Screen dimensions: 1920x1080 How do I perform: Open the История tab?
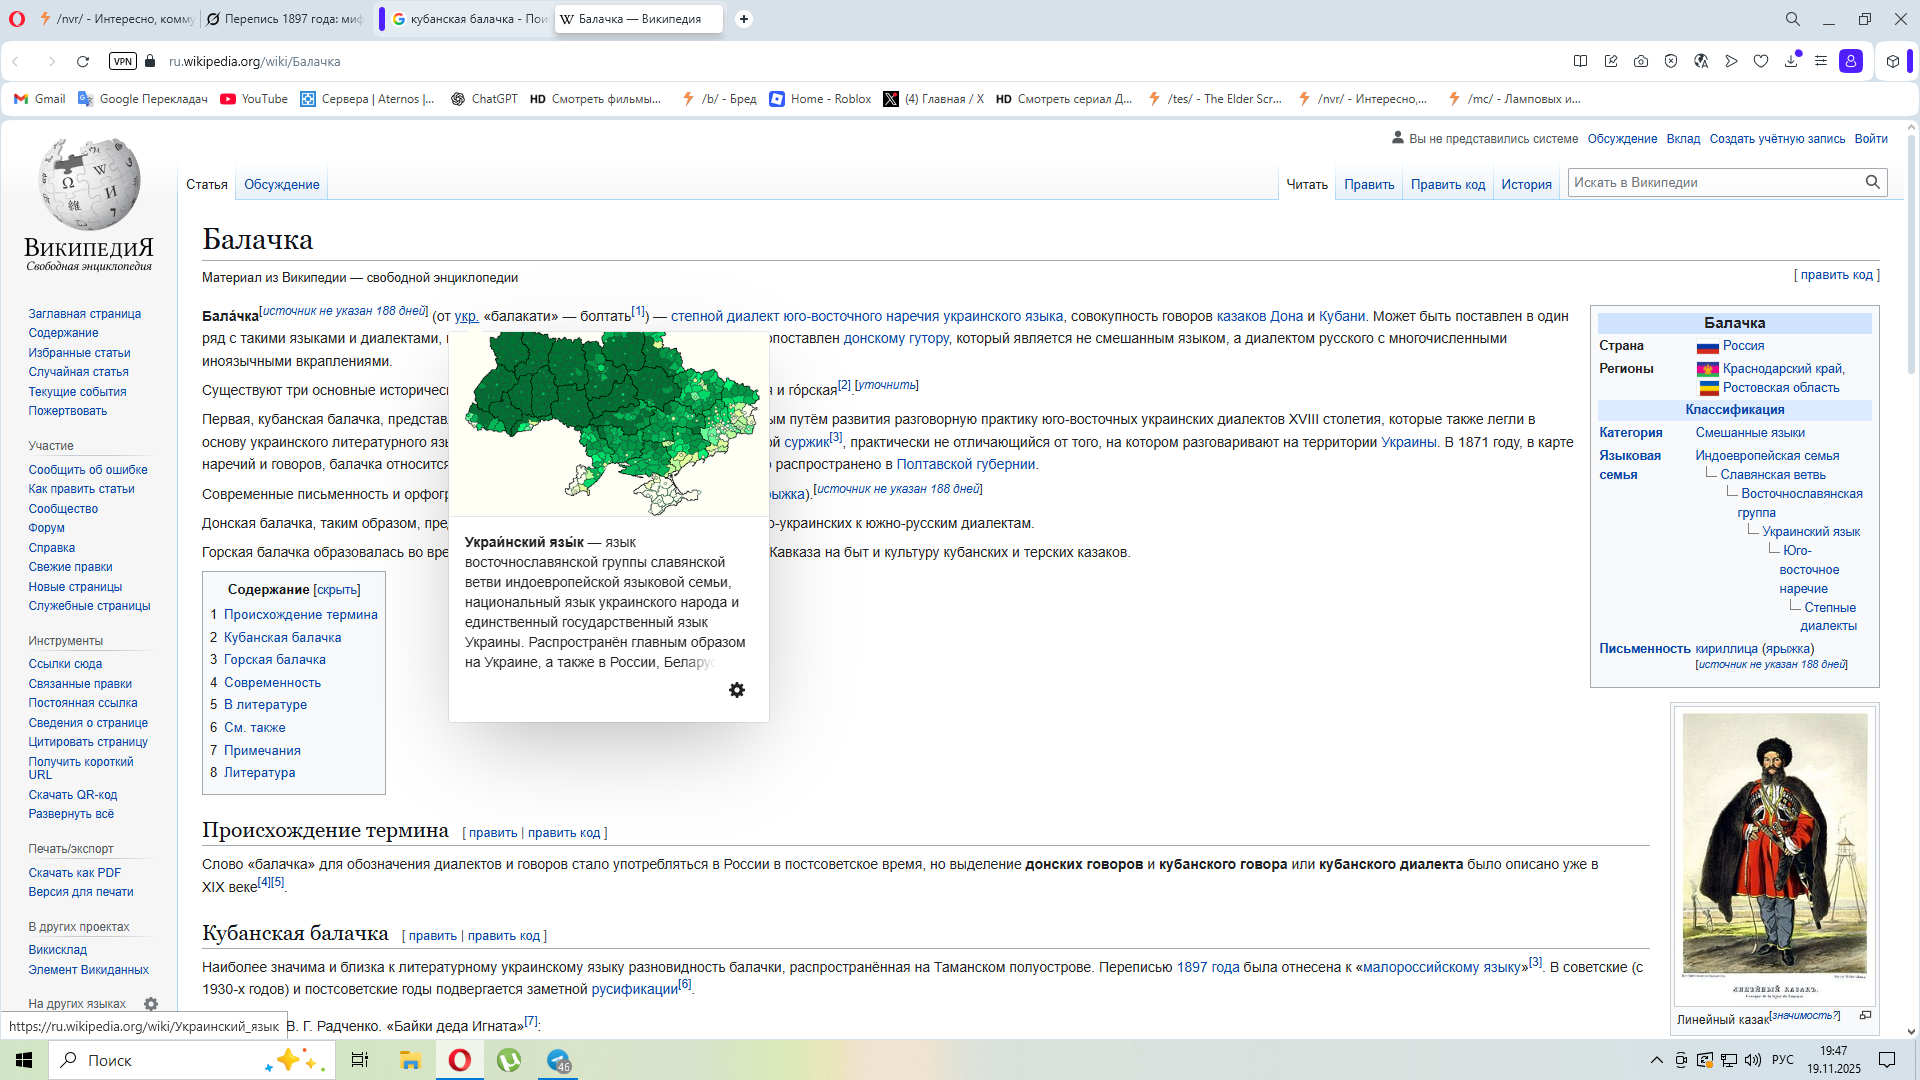click(x=1526, y=184)
